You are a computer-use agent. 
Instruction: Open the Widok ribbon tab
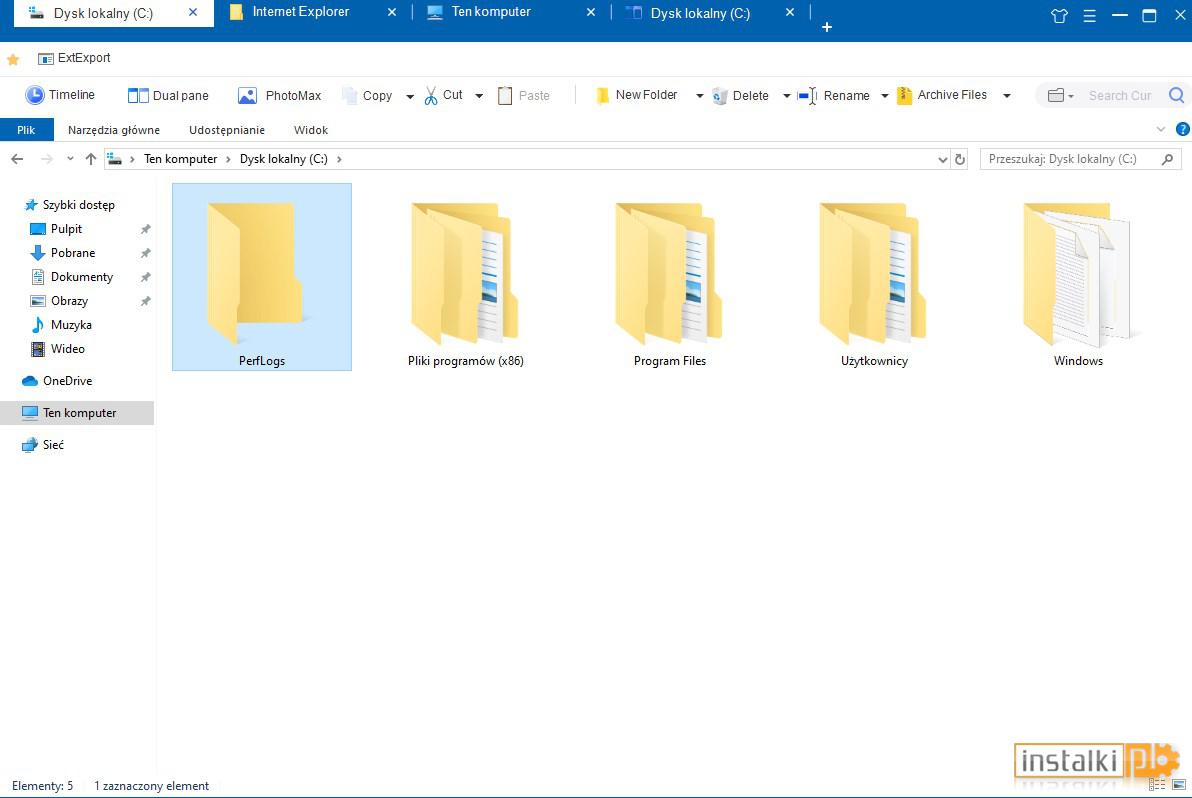pos(311,130)
